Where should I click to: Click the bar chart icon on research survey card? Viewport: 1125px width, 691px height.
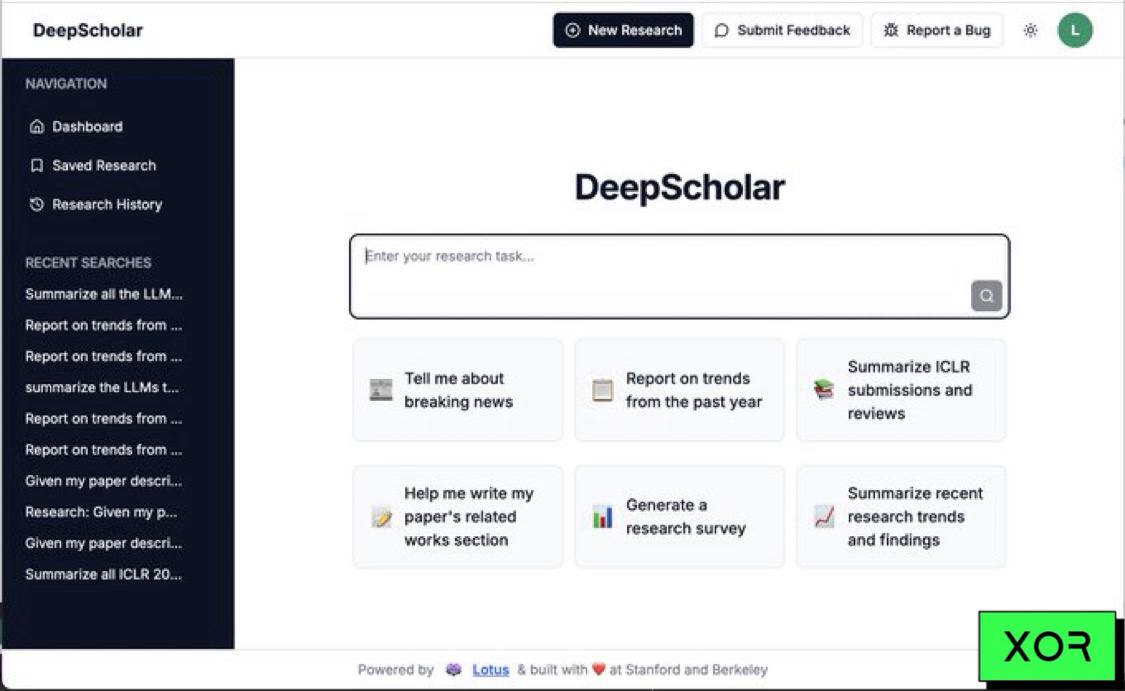click(x=602, y=517)
